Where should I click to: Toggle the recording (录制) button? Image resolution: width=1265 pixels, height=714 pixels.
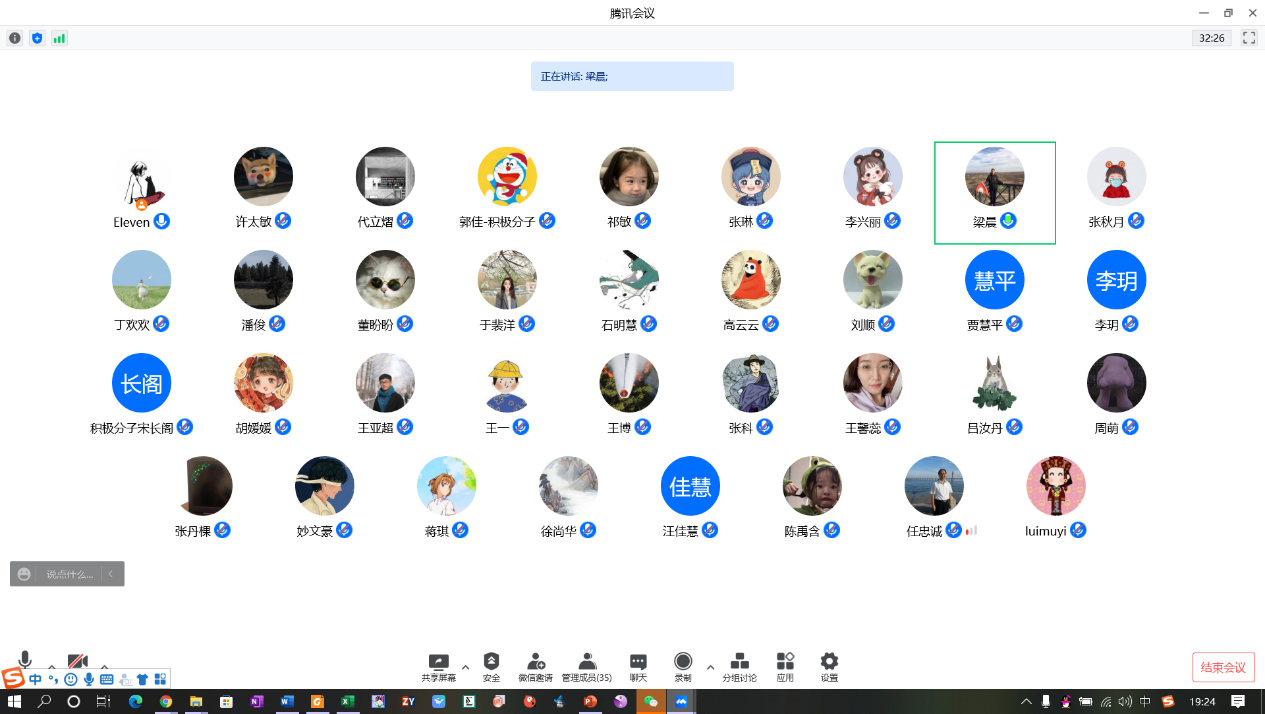[683, 666]
